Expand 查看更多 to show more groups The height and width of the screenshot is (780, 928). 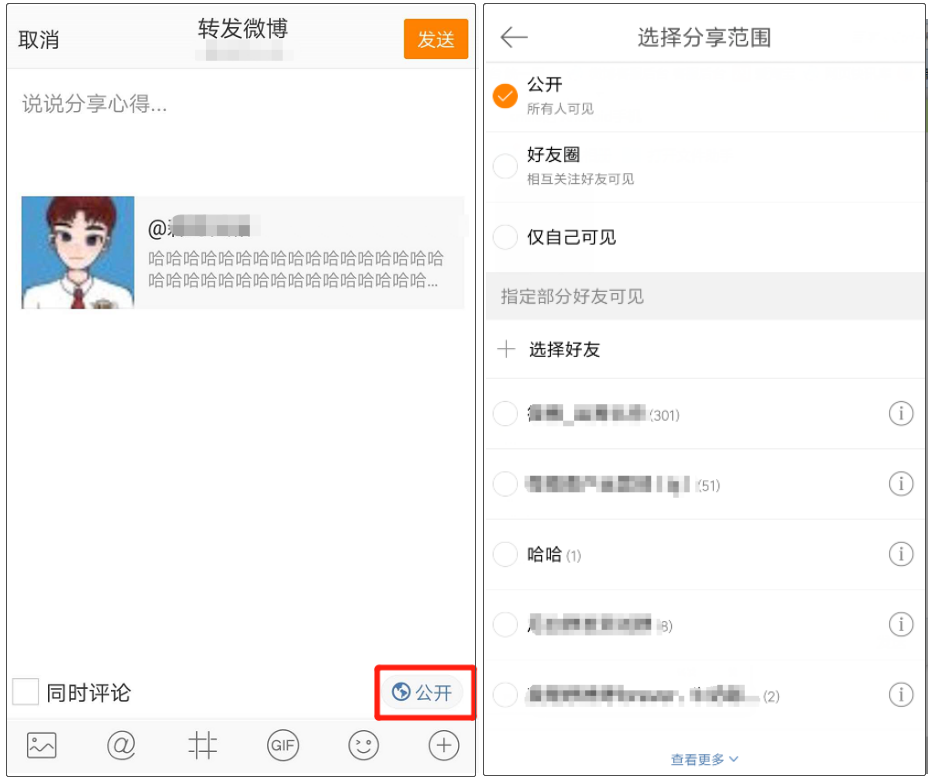[704, 758]
